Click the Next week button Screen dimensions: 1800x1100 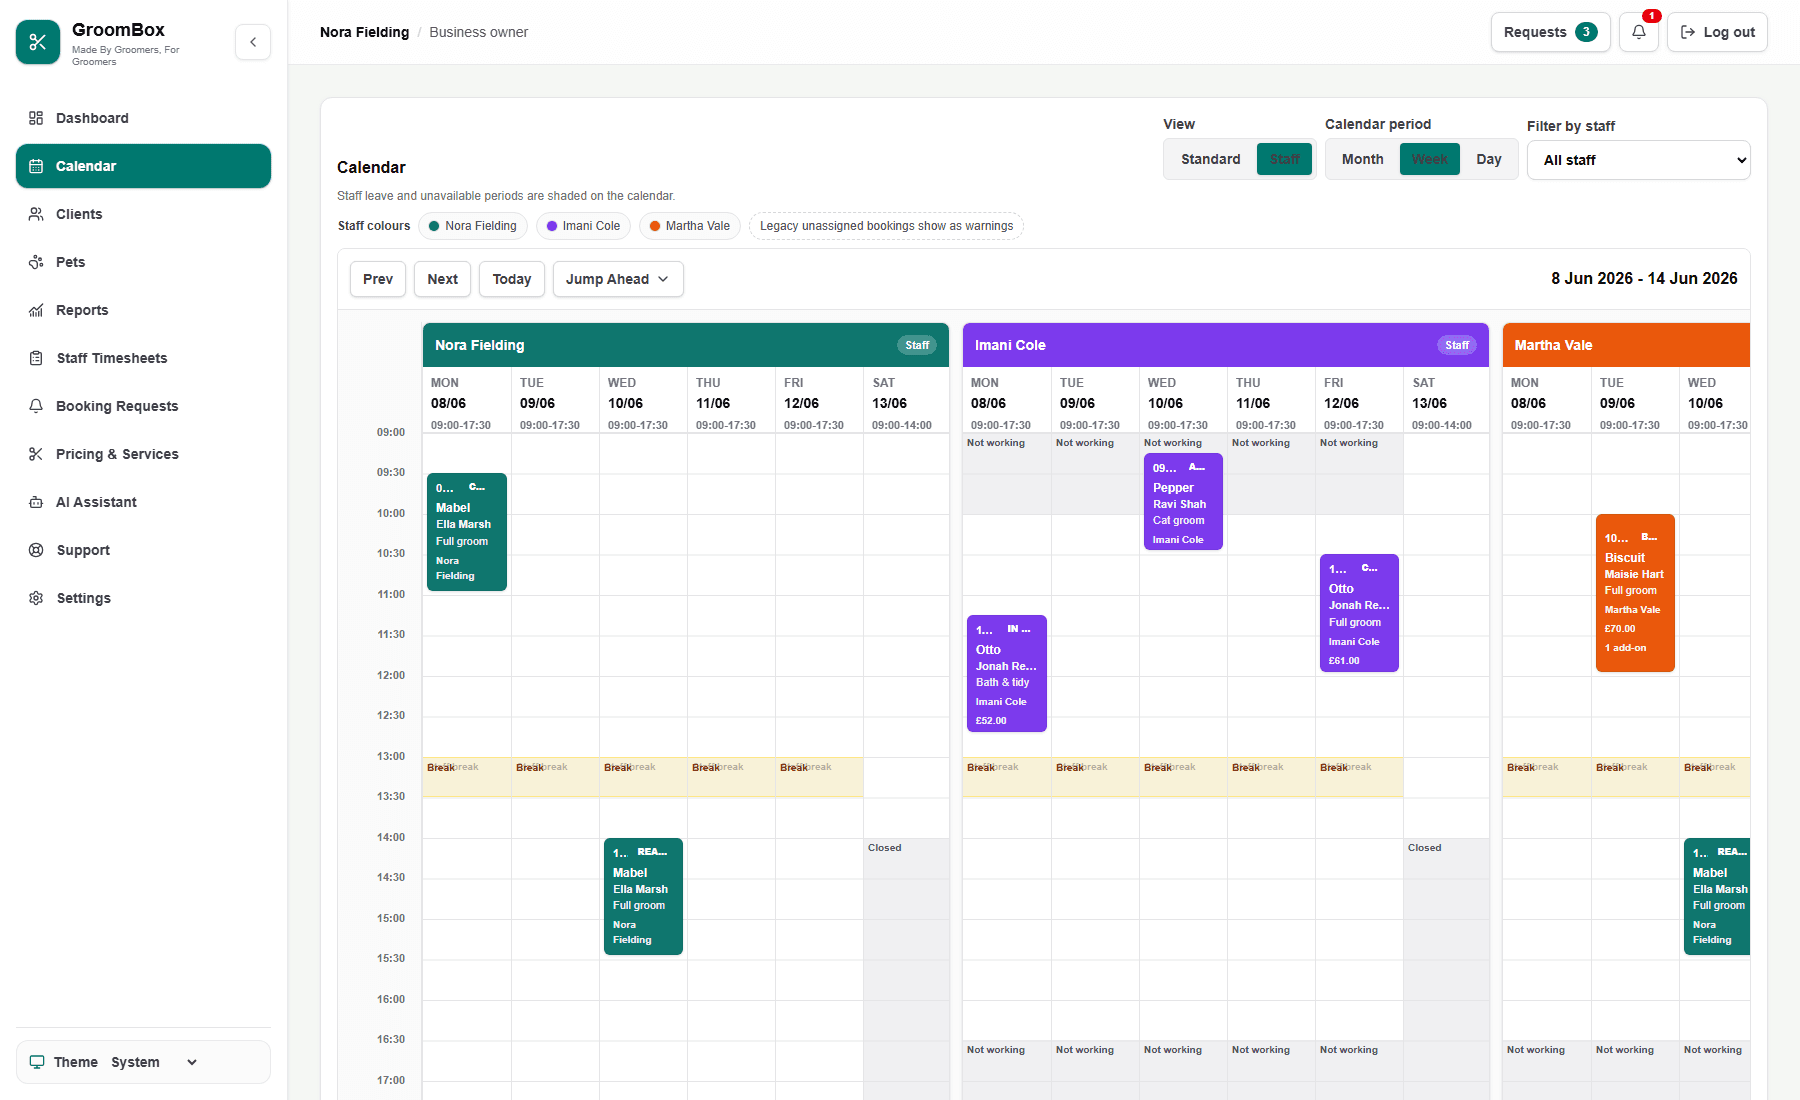[443, 279]
